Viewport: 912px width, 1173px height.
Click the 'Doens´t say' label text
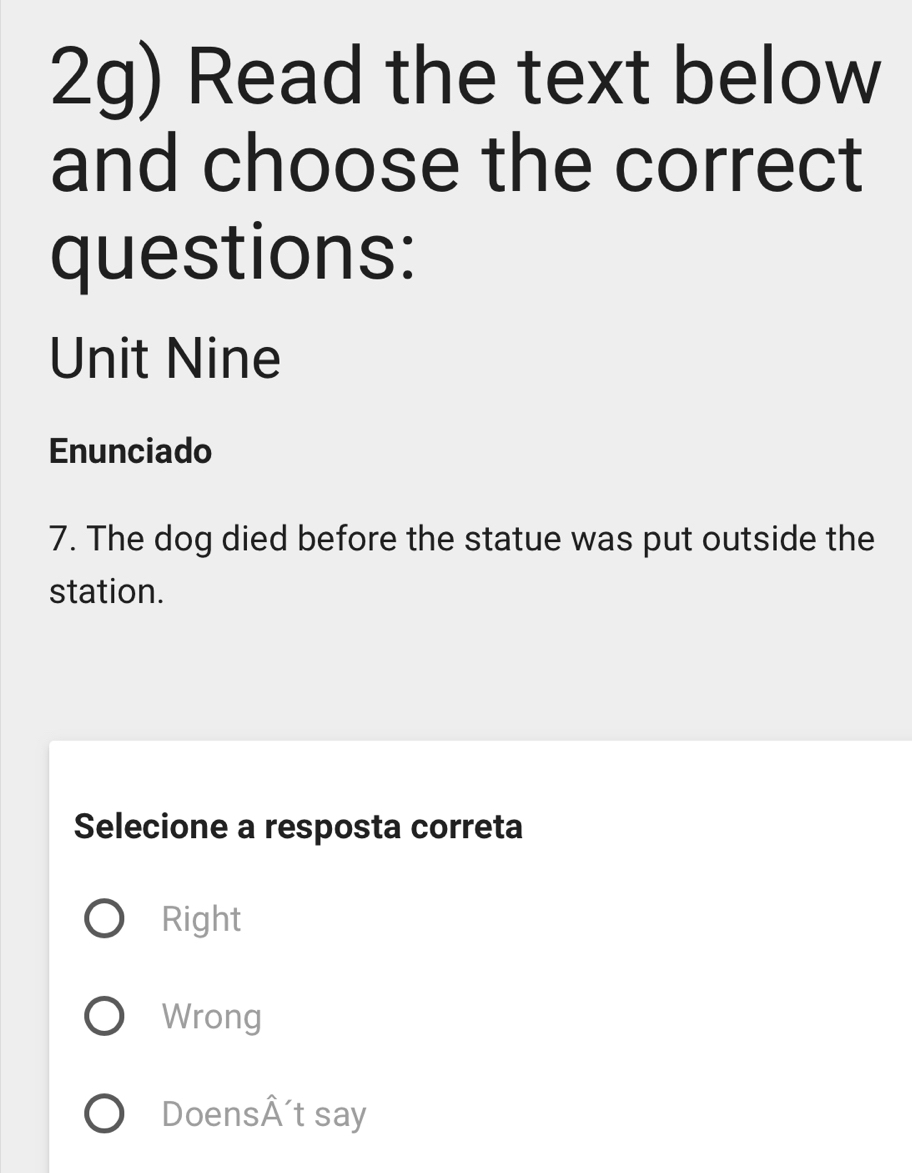pos(265,1114)
